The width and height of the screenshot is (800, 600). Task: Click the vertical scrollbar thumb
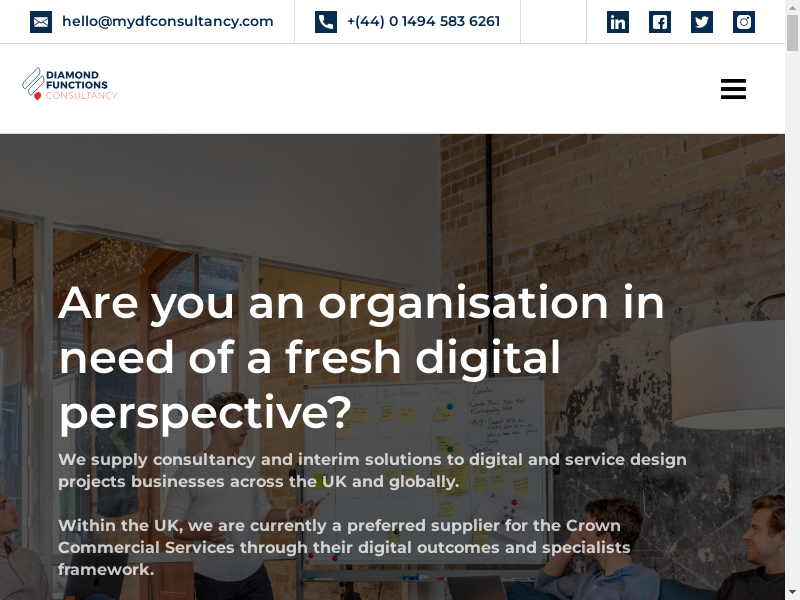click(x=792, y=33)
